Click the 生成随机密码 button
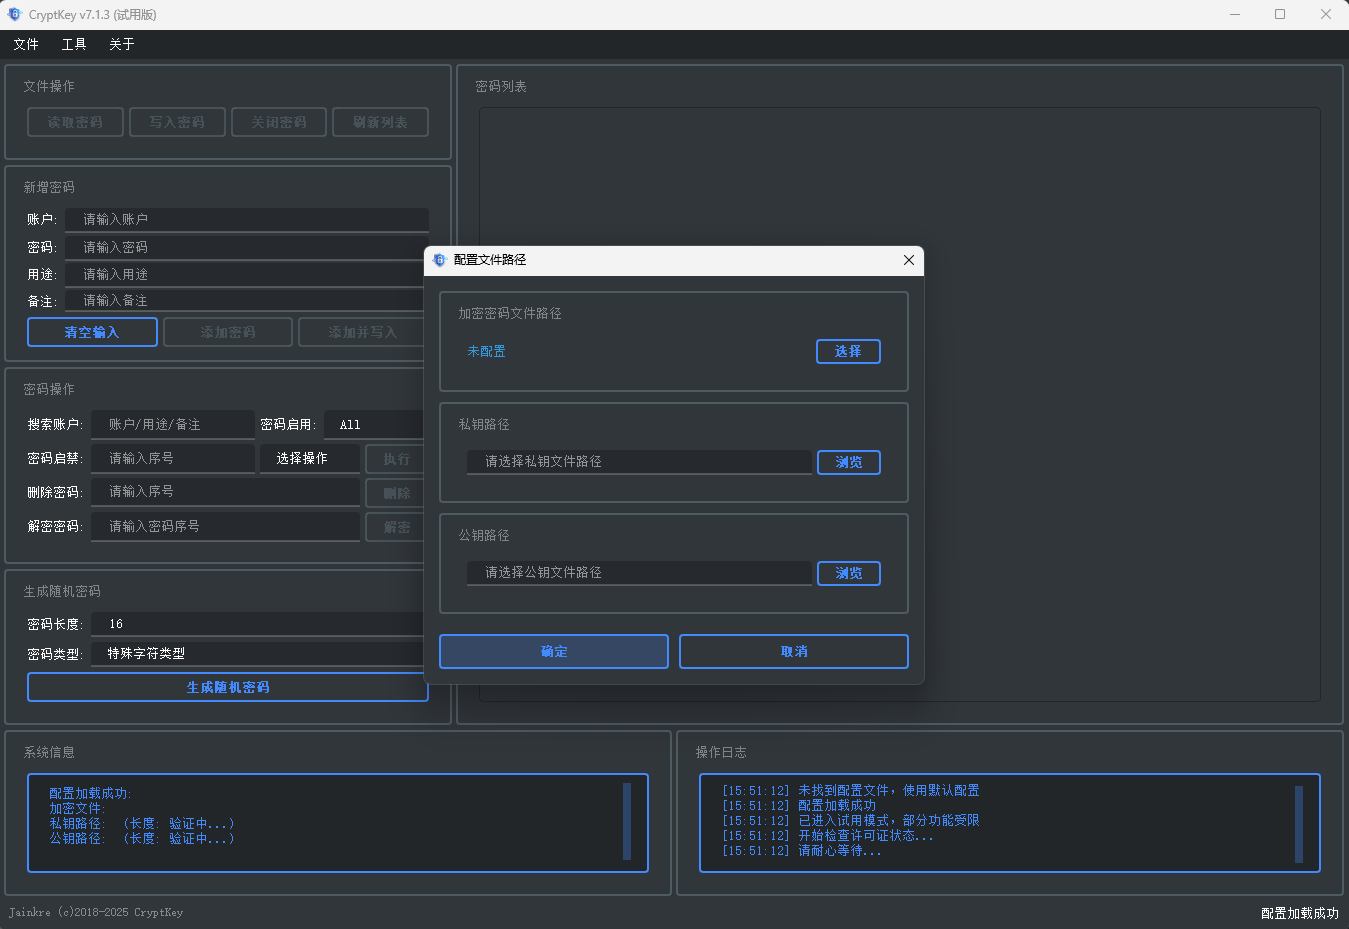The height and width of the screenshot is (929, 1349). pos(228,687)
